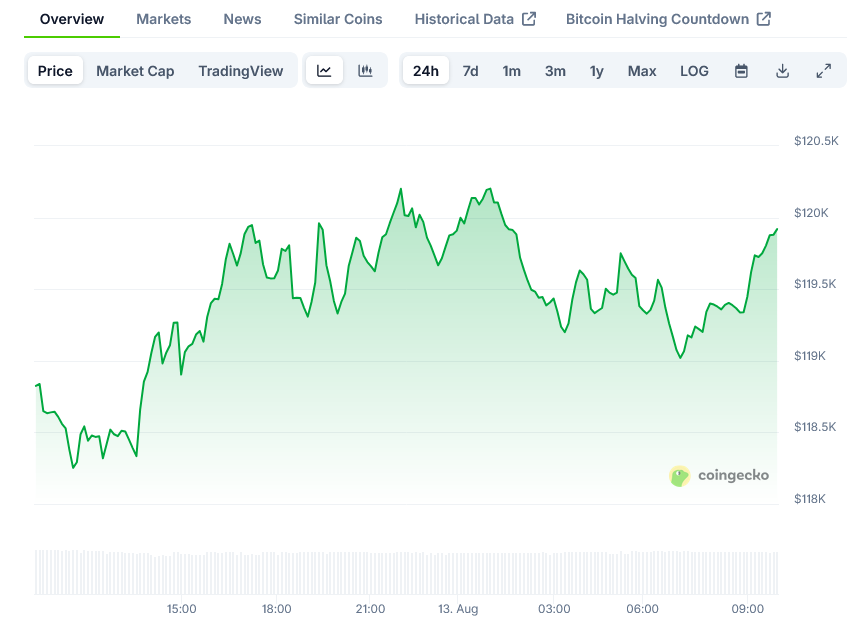Viewport: 847px width, 628px height.
Task: Switch to line chart view icon
Action: [x=324, y=71]
